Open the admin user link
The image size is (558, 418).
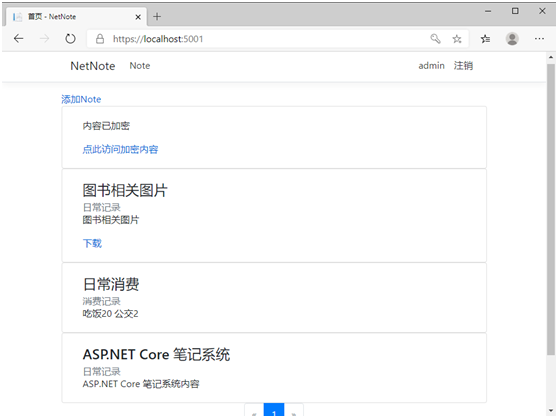point(431,66)
